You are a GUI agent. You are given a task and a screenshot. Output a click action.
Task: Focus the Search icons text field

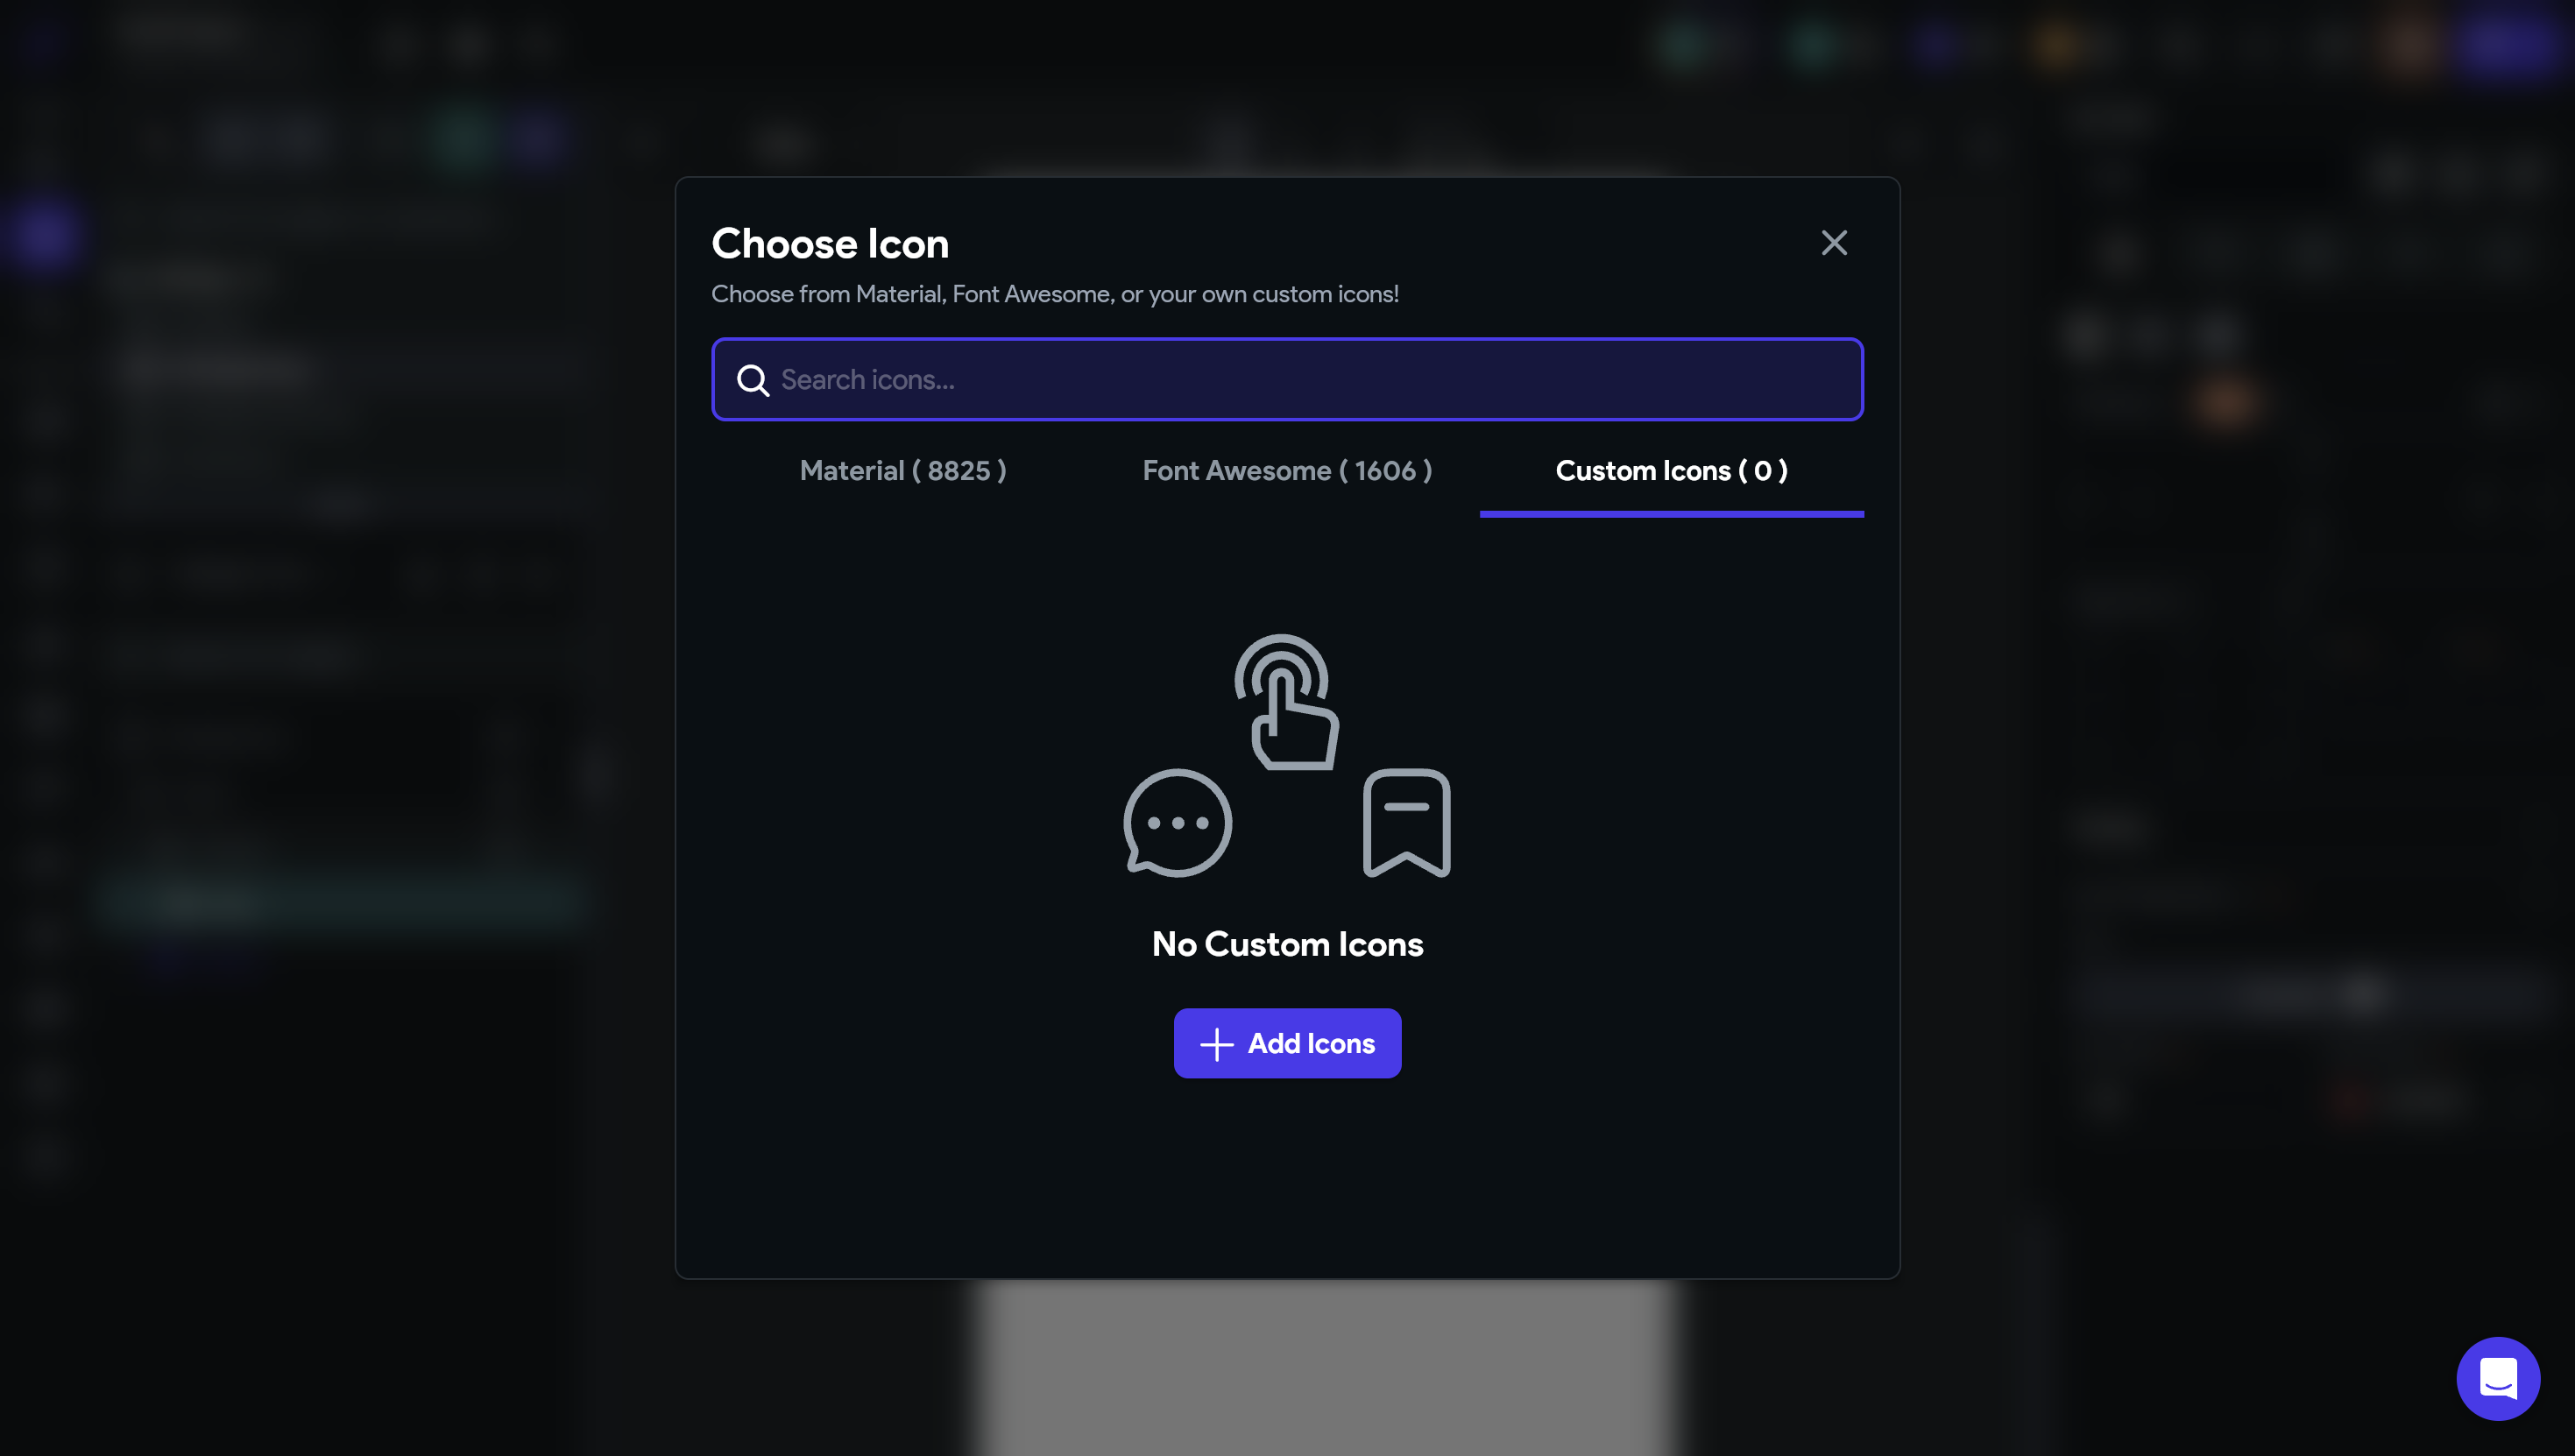[x=1300, y=380]
